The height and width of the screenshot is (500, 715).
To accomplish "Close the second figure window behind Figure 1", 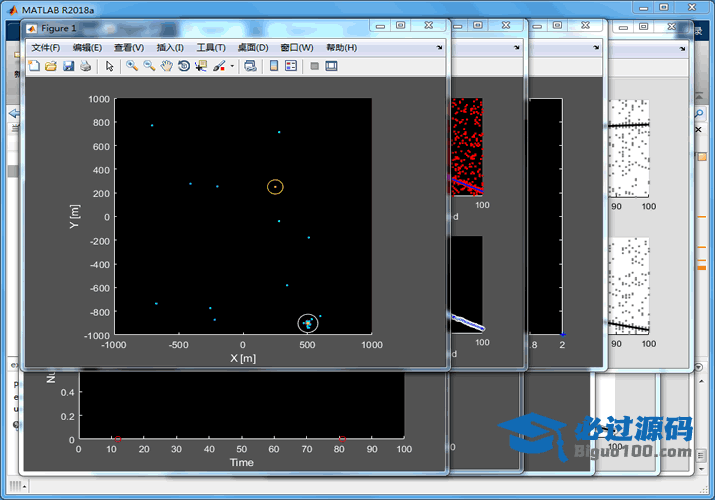I will point(506,26).
